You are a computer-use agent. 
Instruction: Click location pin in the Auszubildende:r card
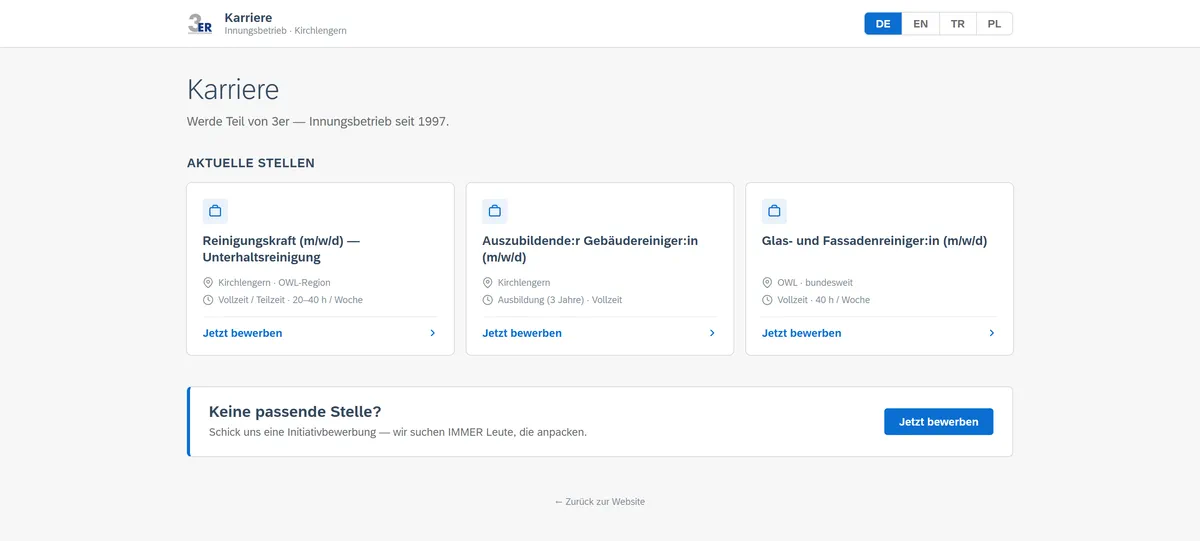coord(488,283)
